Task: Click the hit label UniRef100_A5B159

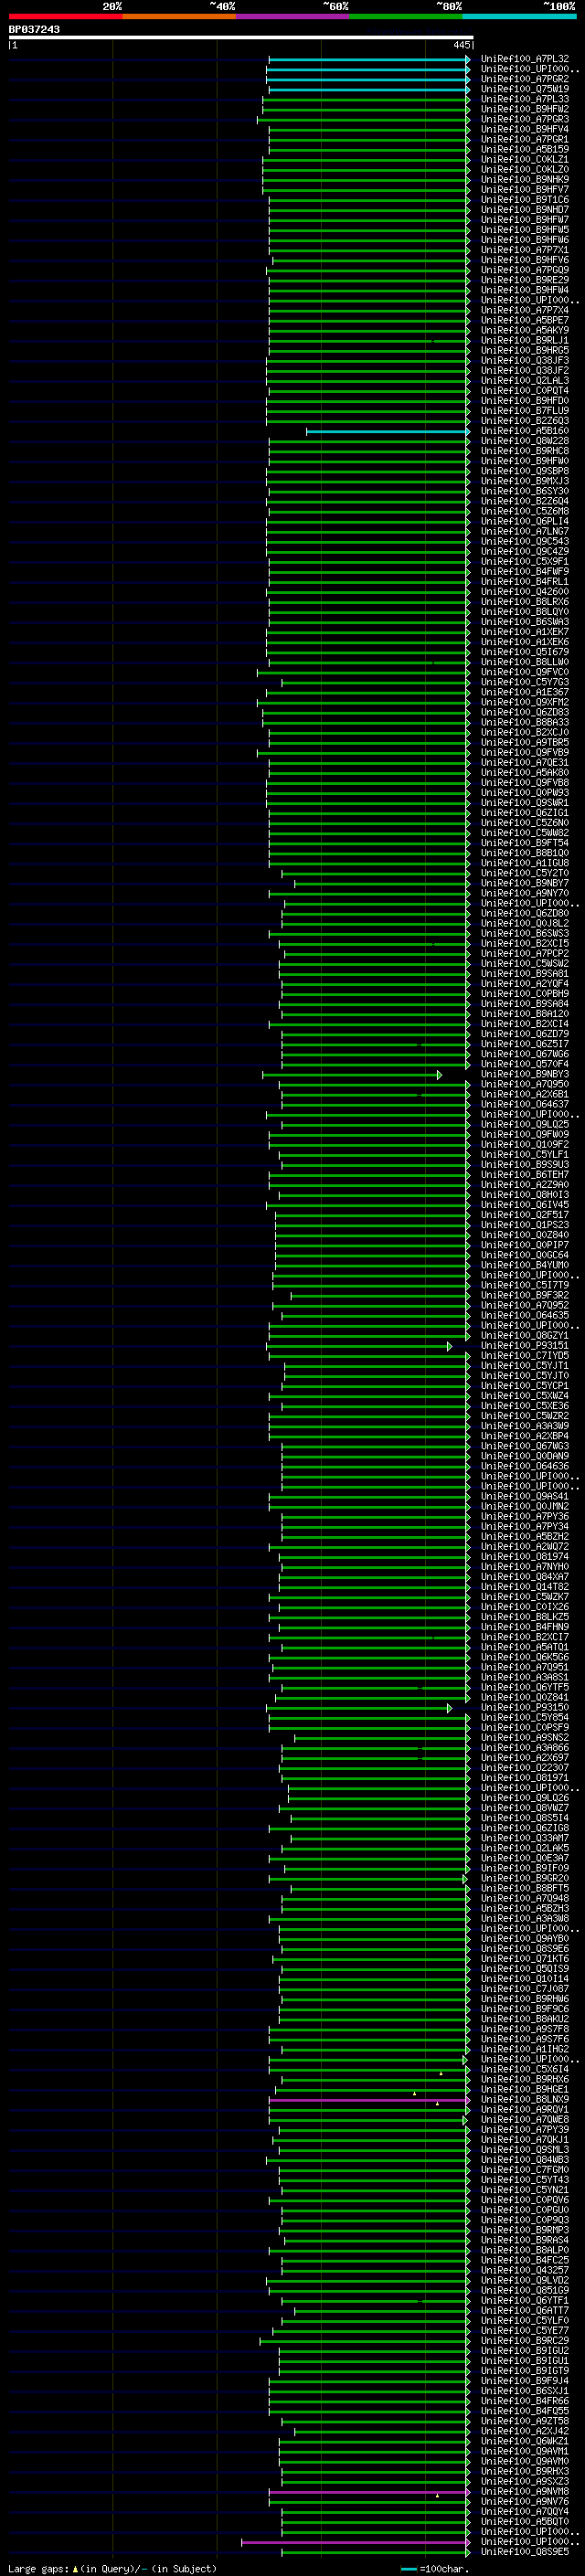Action: click(x=524, y=149)
